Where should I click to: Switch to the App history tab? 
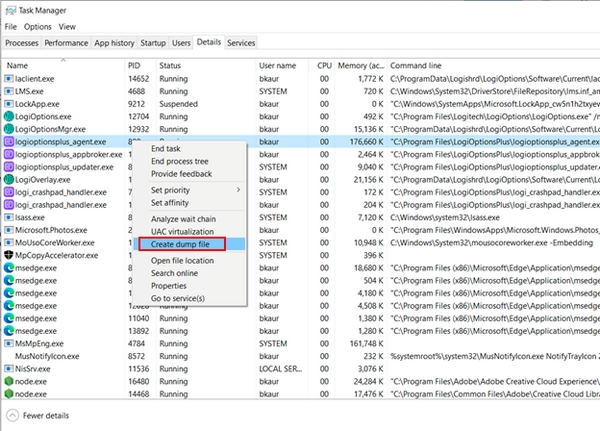(114, 43)
